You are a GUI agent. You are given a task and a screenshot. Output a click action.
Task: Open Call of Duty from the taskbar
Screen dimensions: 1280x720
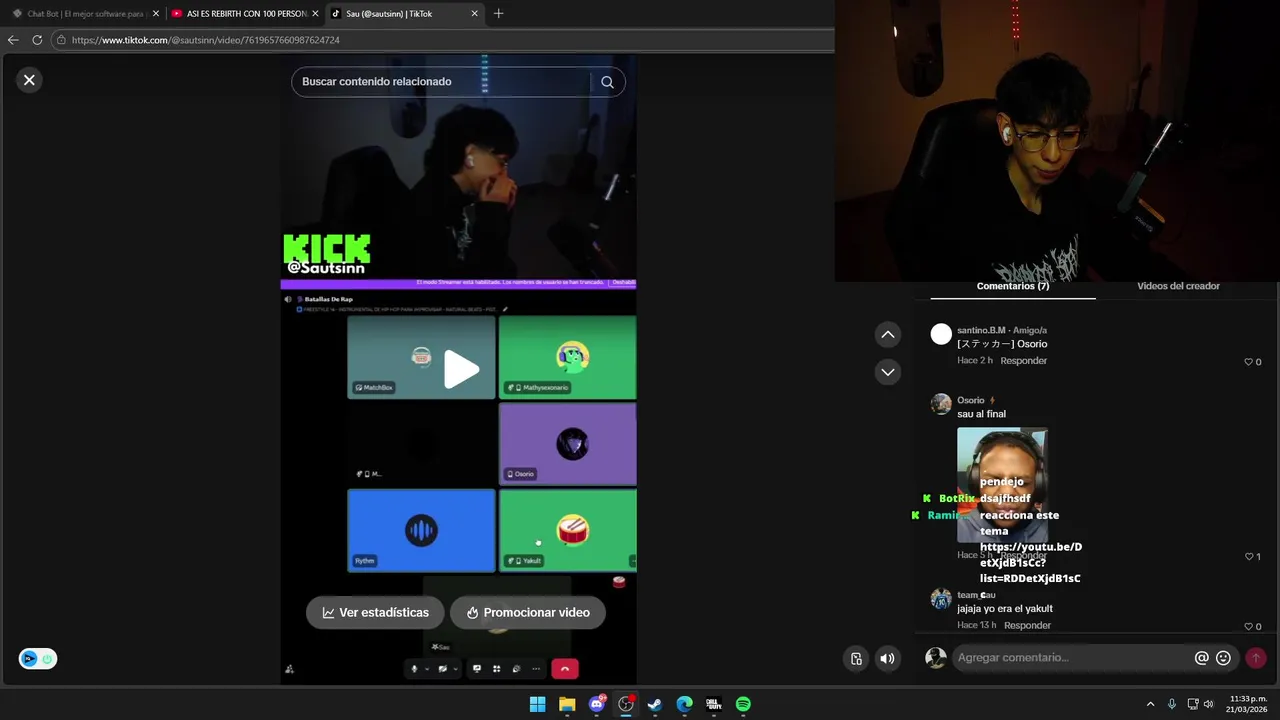[713, 704]
